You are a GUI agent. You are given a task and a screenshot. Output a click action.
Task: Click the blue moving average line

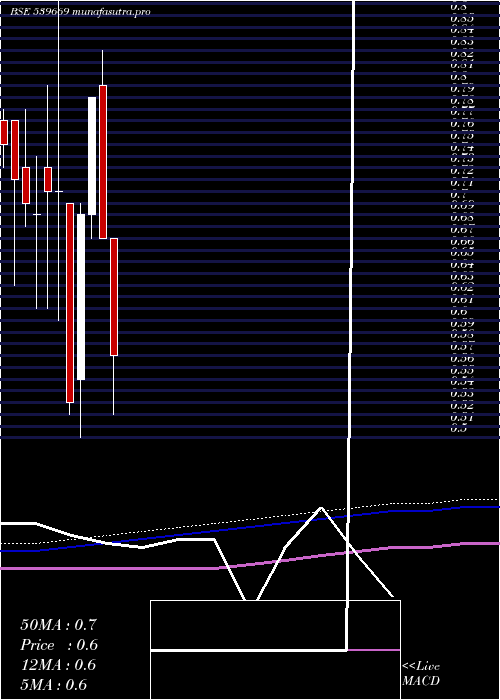tap(250, 530)
